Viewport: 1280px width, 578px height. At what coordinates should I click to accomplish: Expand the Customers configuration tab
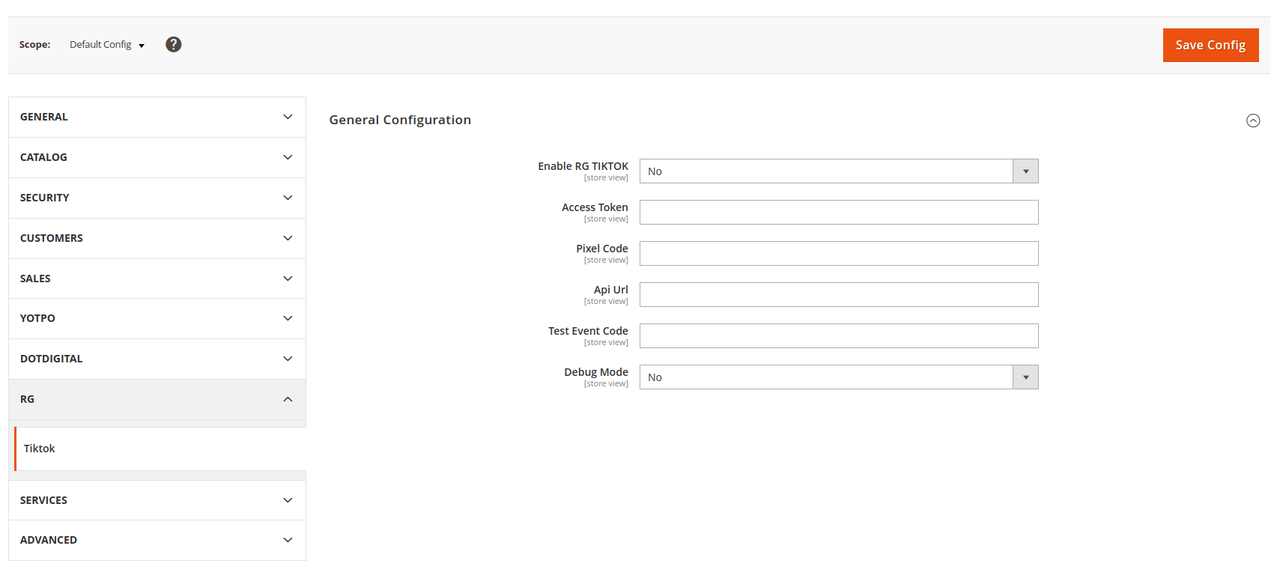tap(157, 238)
